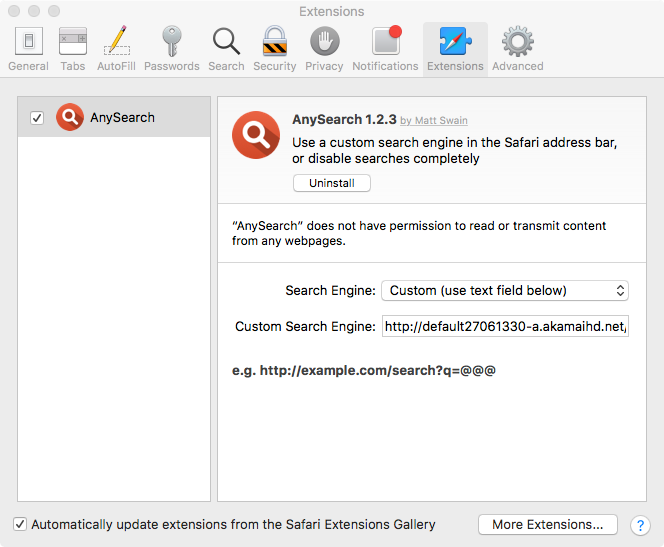Open the Advanced gear icon
This screenshot has width=664, height=547.
point(517,41)
